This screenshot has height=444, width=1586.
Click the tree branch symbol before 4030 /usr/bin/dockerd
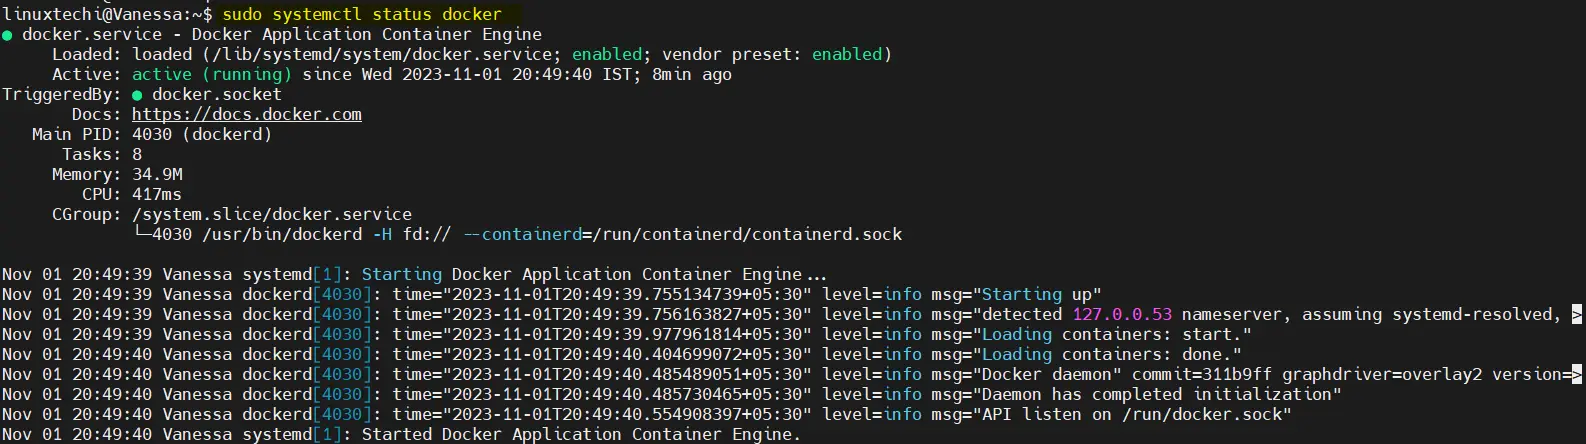[x=142, y=234]
